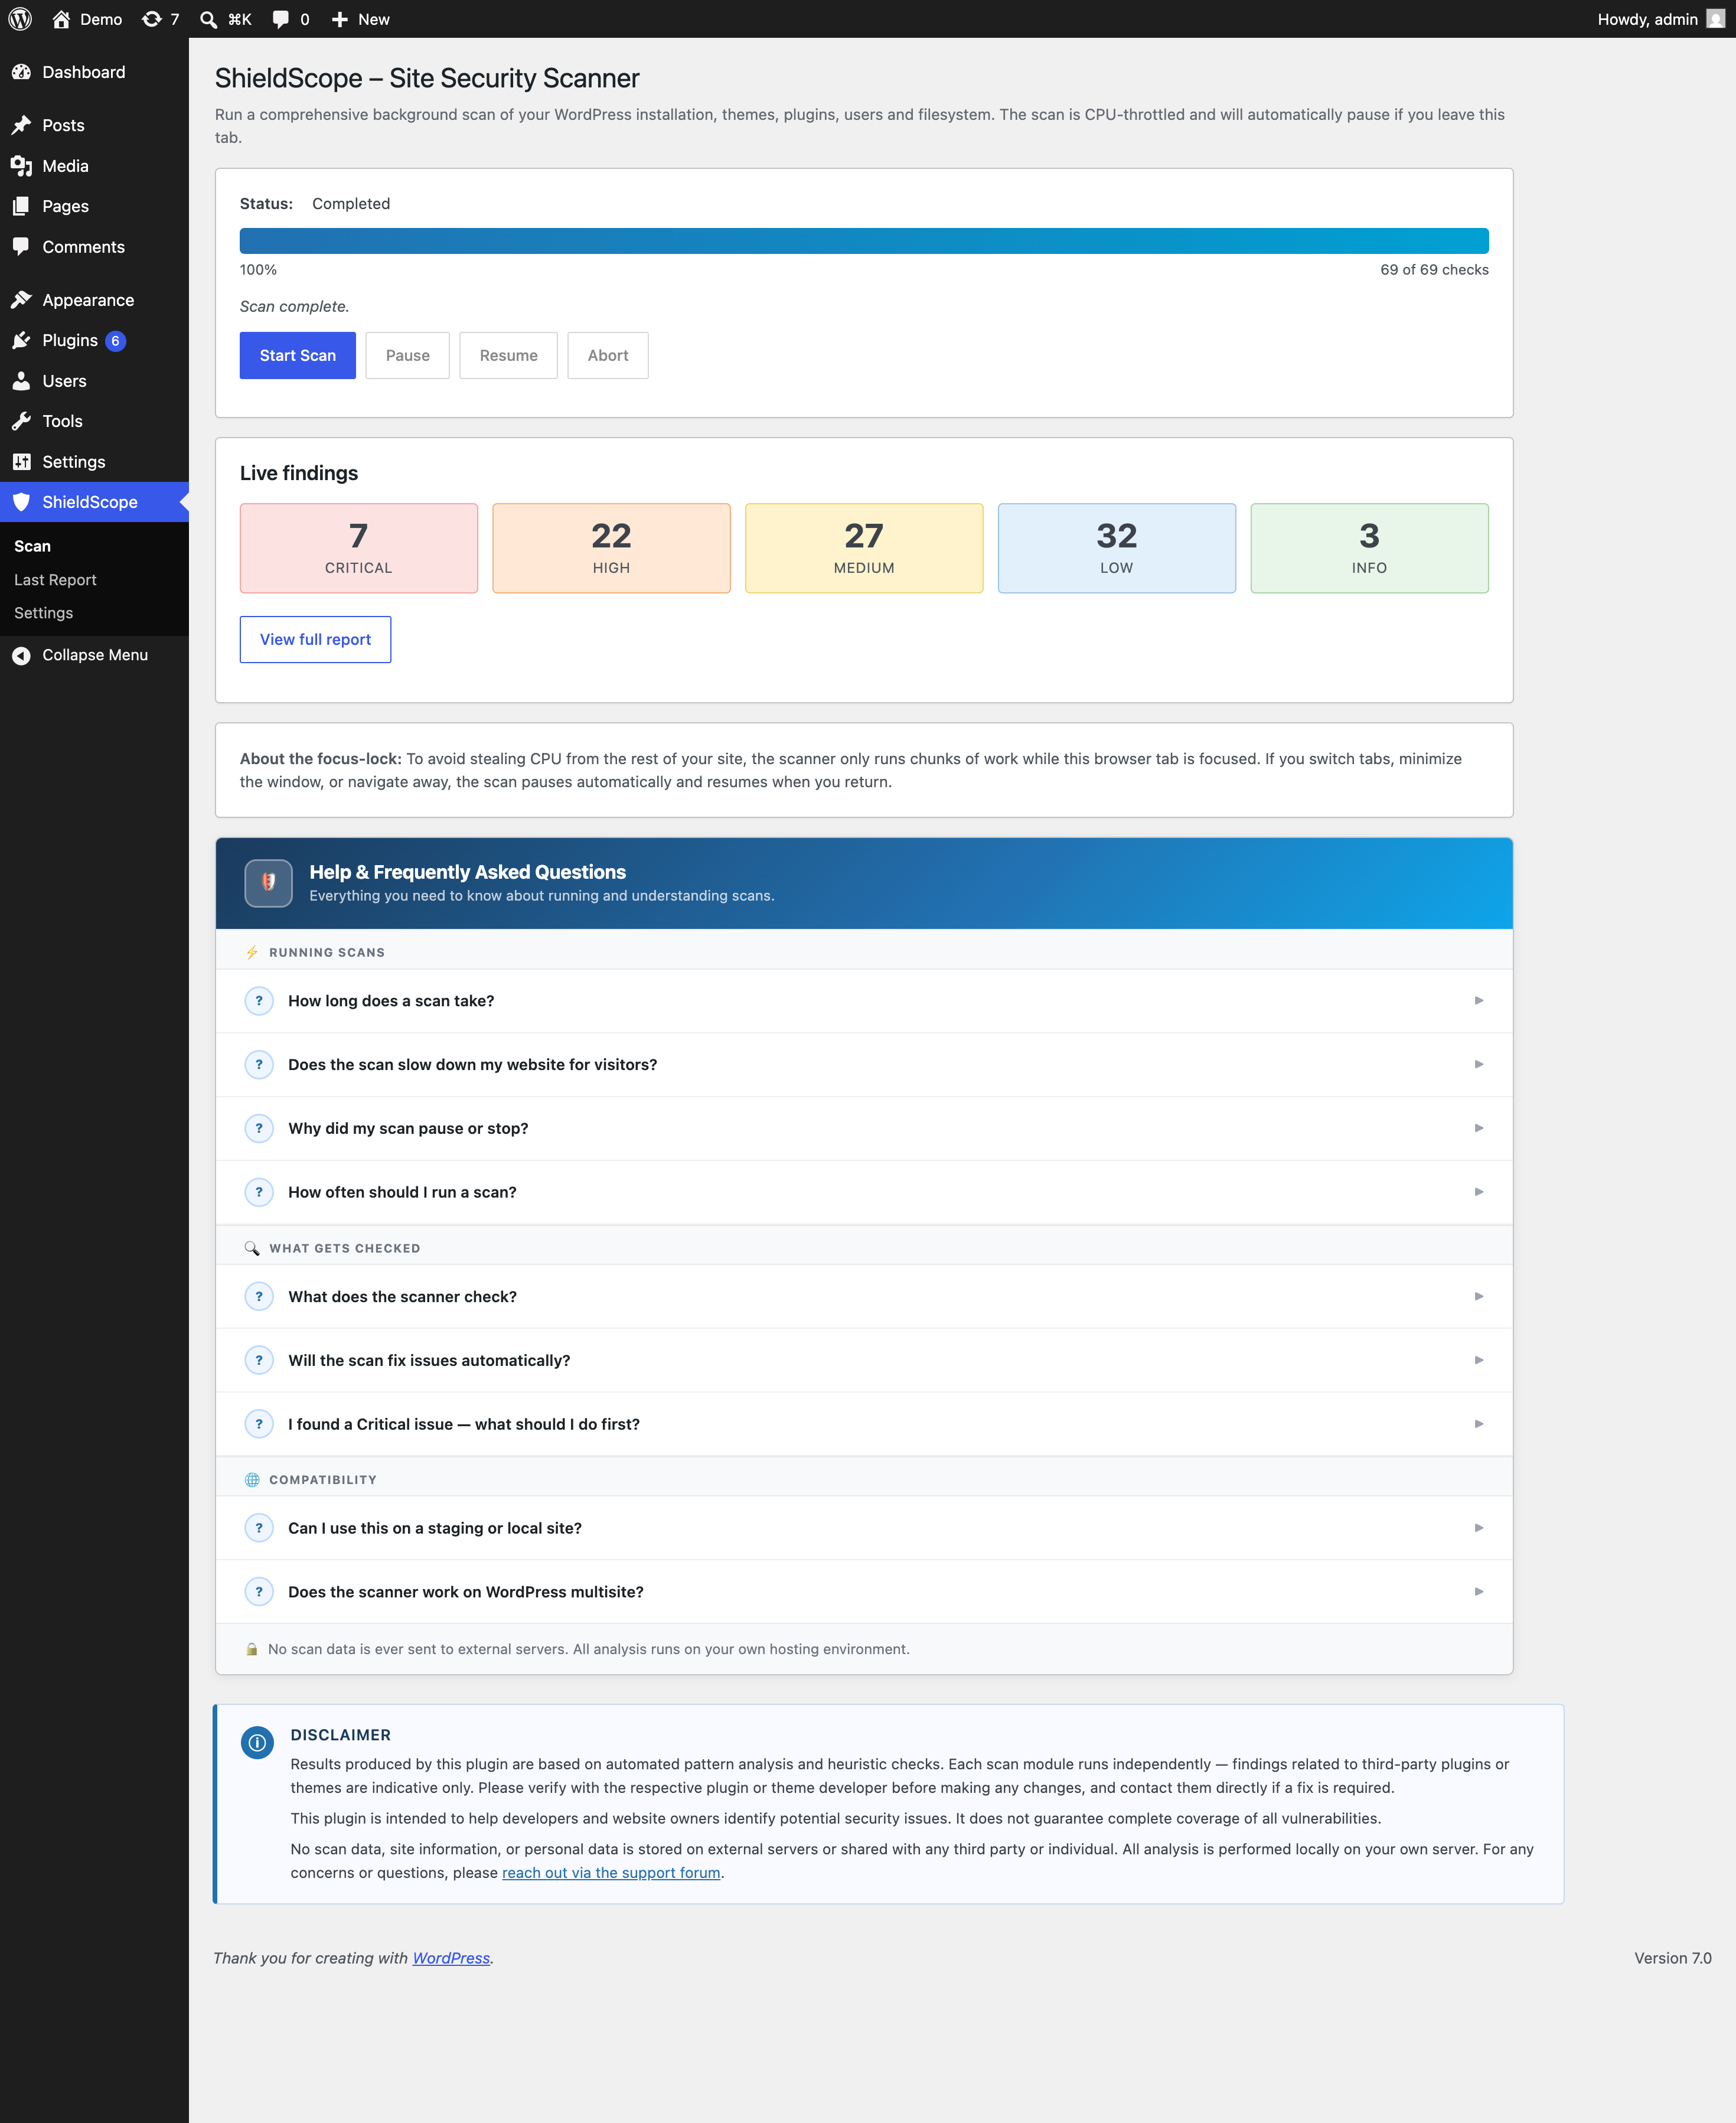Open the Demo site home icon
The image size is (1736, 2123).
point(61,19)
